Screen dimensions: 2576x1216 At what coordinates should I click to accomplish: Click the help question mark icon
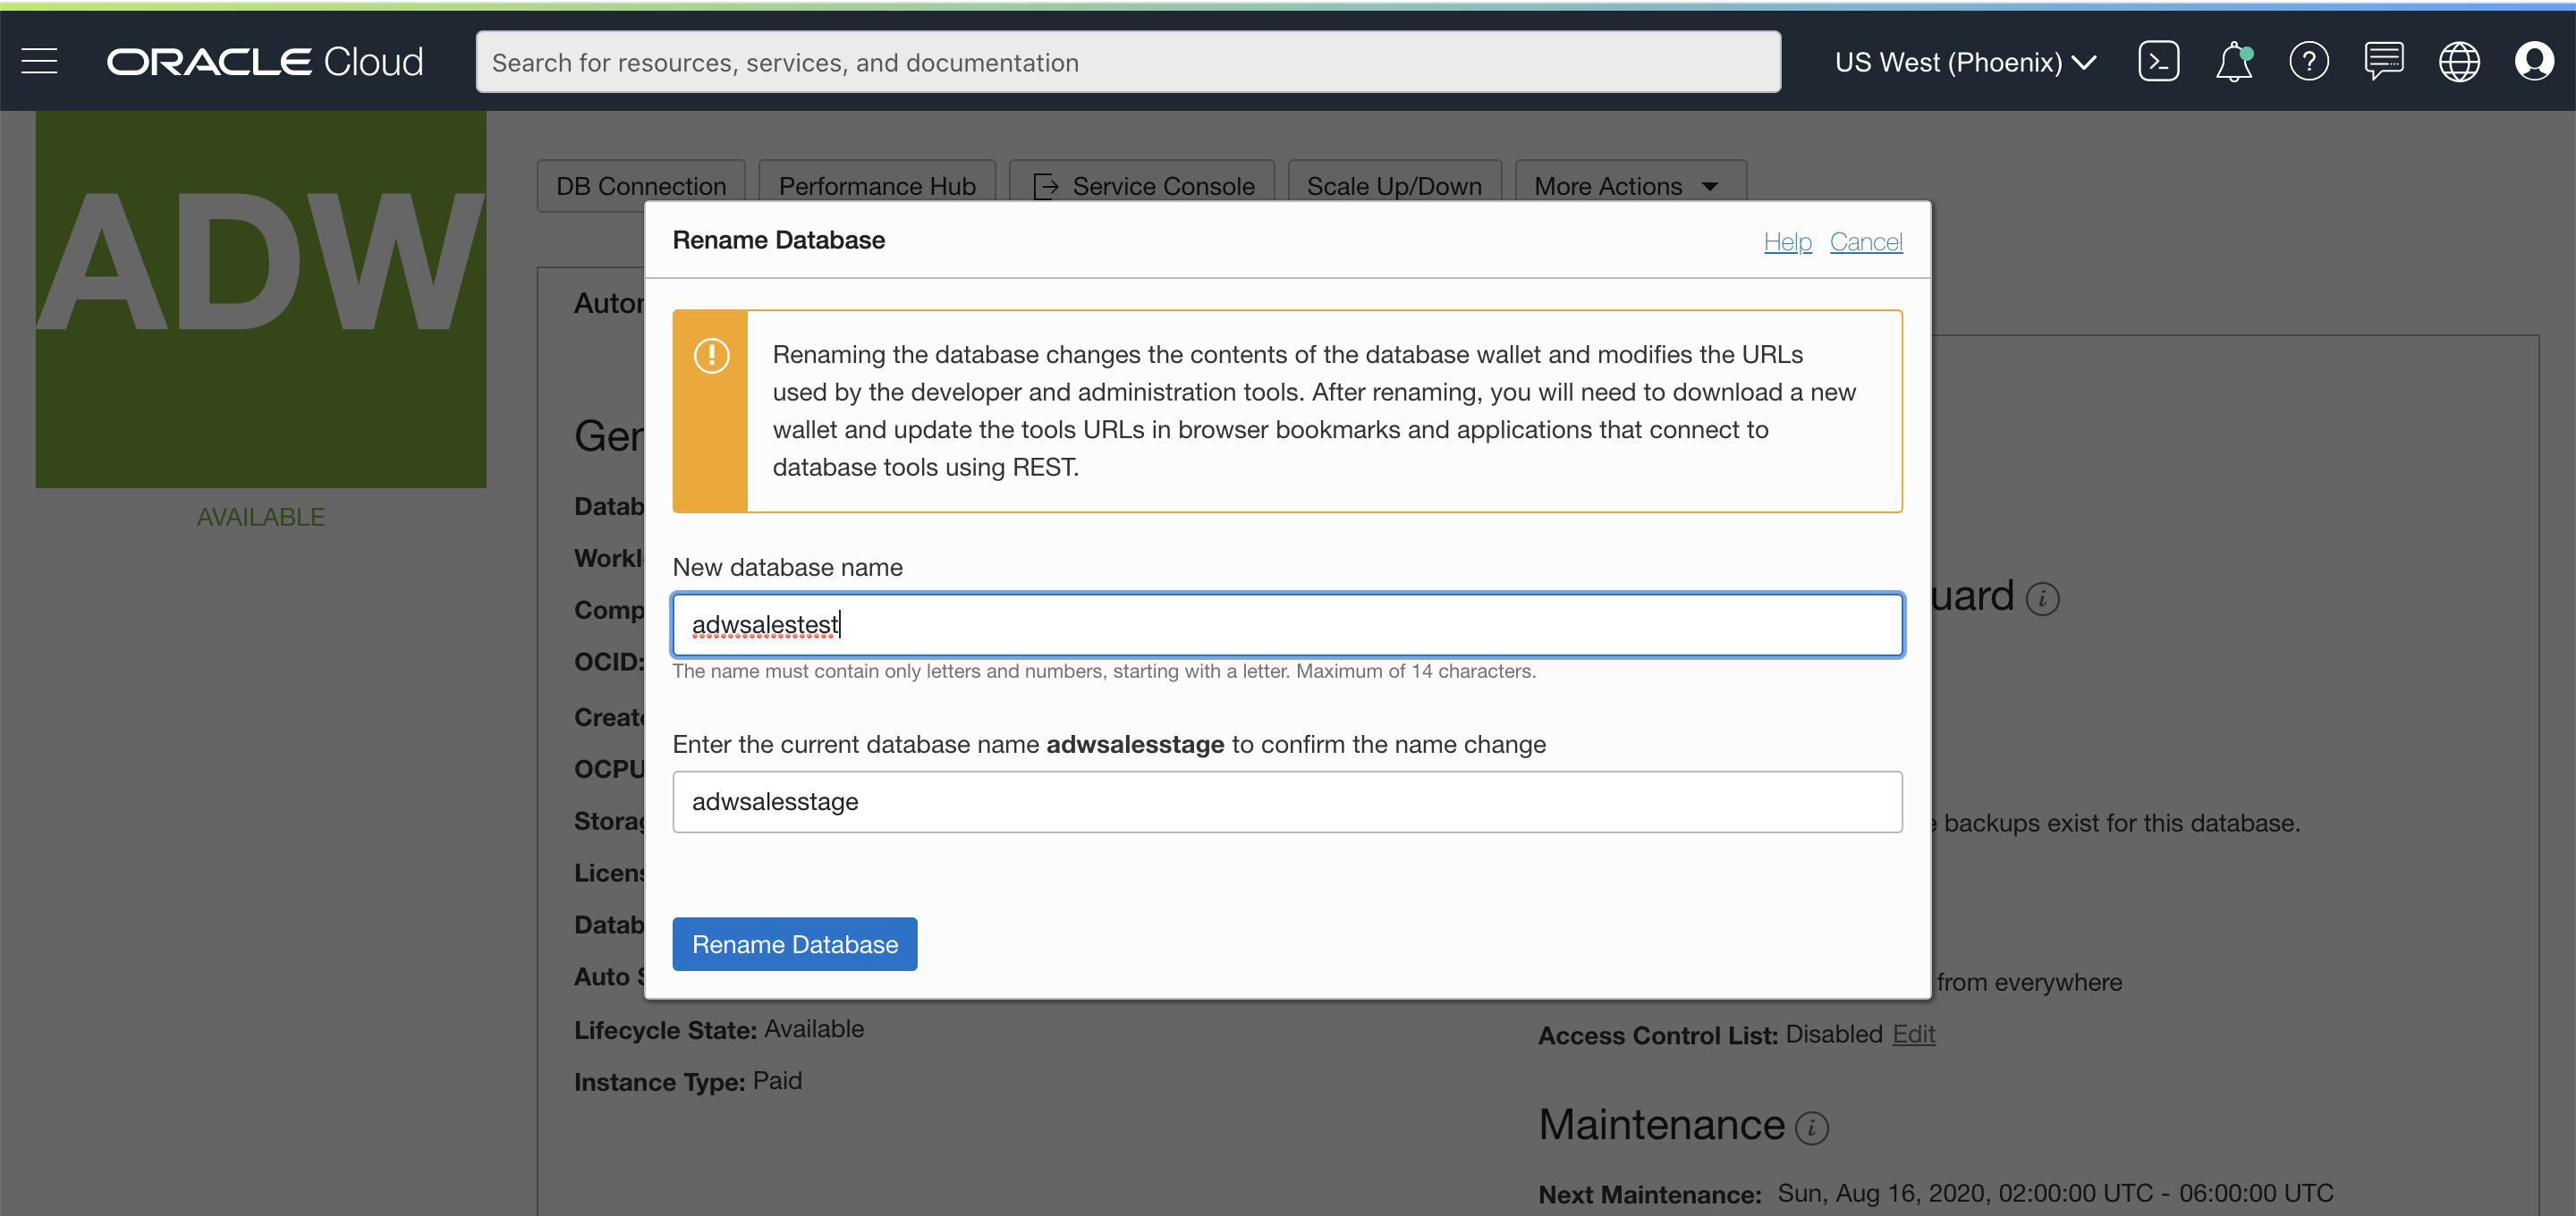click(2308, 62)
